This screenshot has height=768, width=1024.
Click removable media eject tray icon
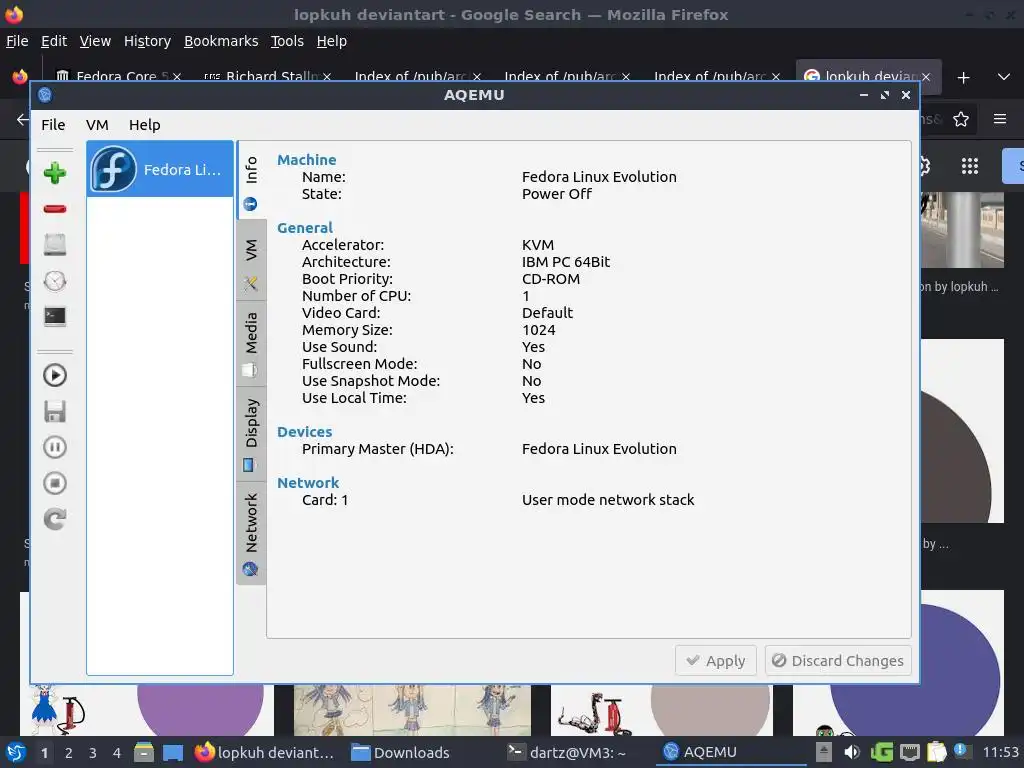[824, 752]
